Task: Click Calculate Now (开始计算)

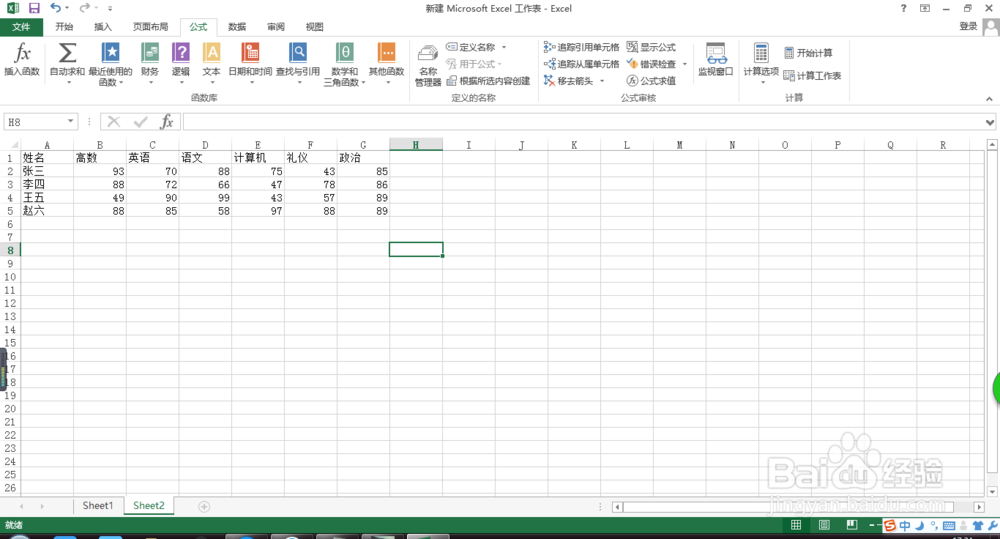Action: tap(808, 53)
